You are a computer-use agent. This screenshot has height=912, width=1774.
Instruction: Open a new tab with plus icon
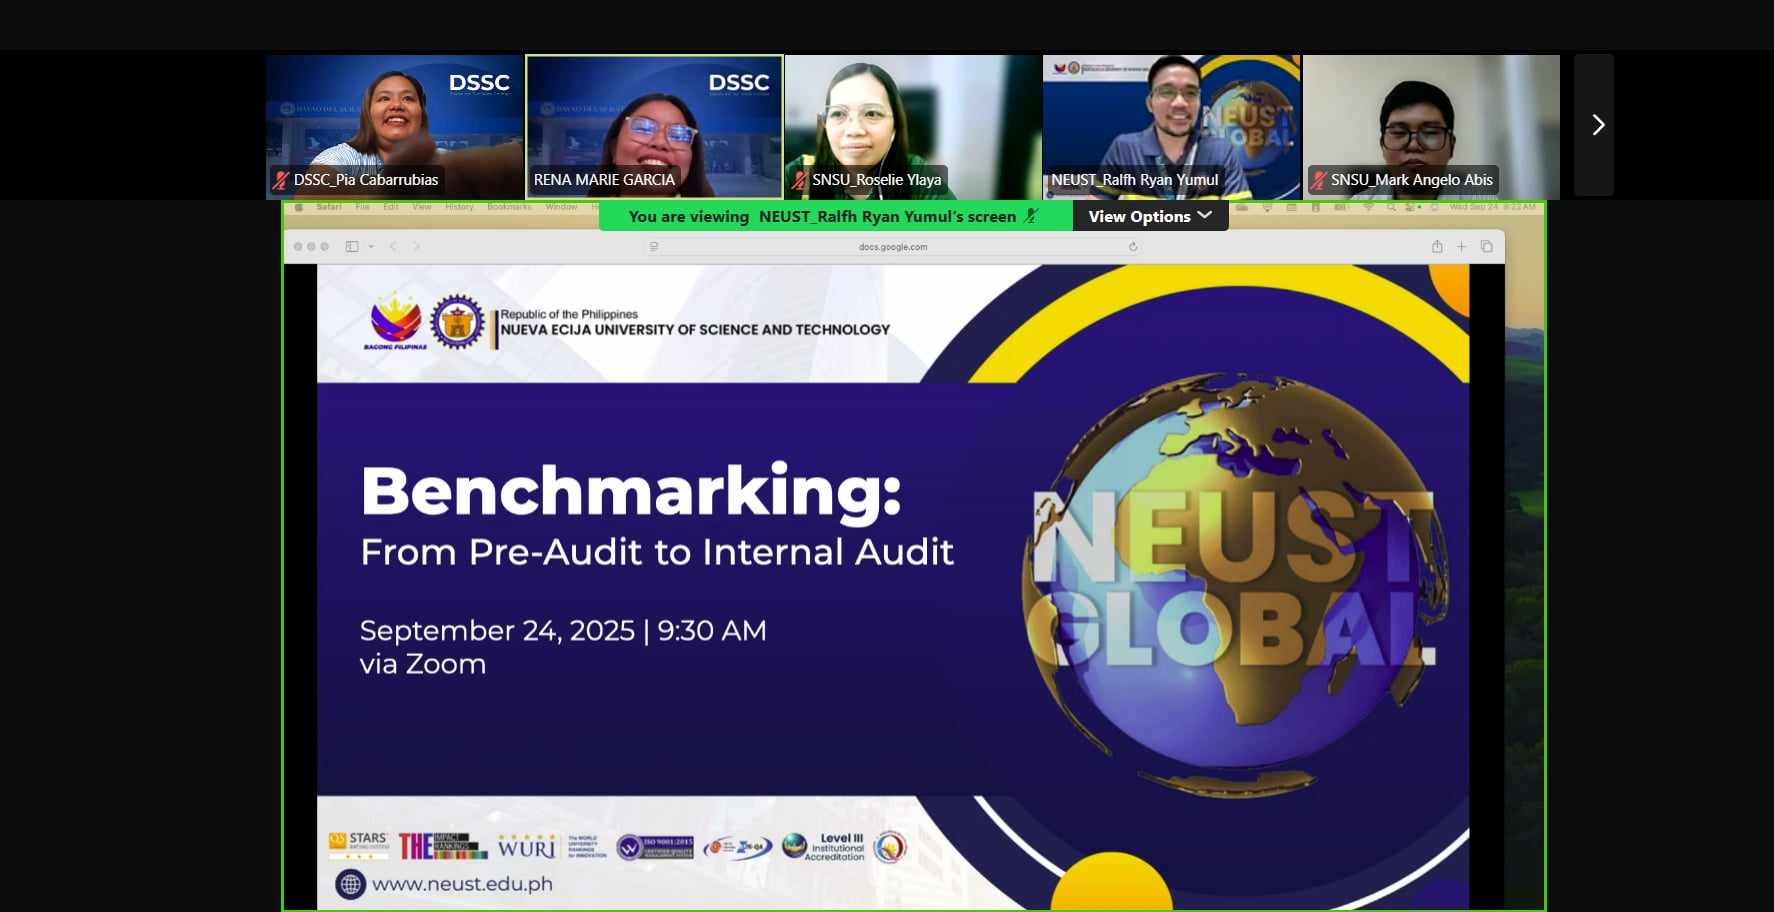coord(1461,246)
